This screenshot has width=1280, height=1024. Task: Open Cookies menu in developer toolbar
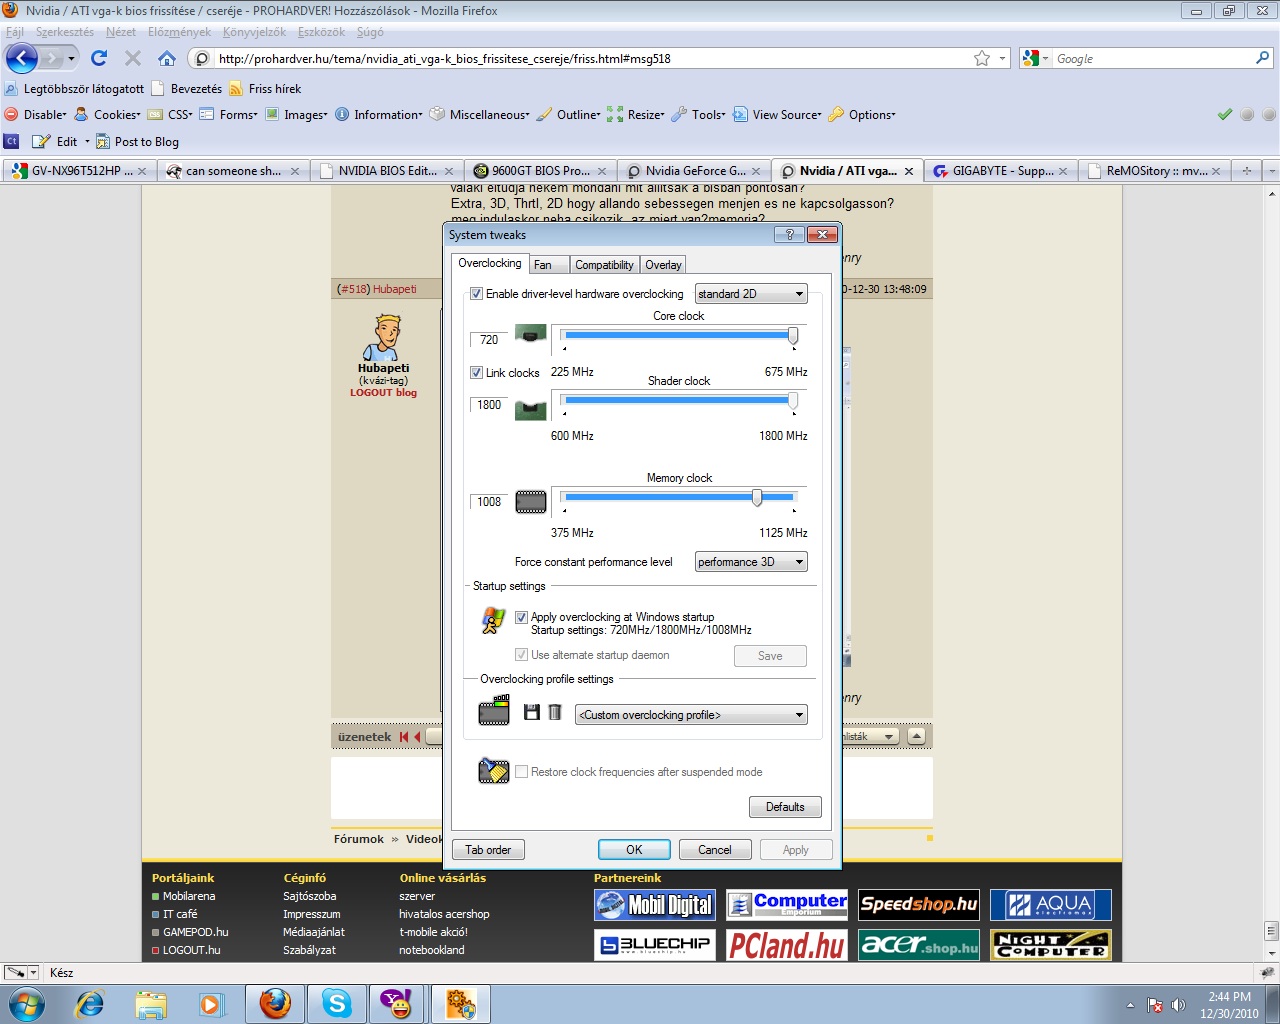108,114
